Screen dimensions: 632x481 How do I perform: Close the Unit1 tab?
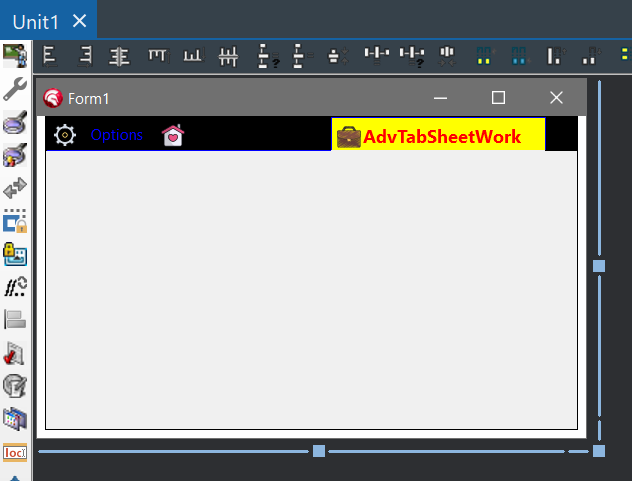(80, 21)
